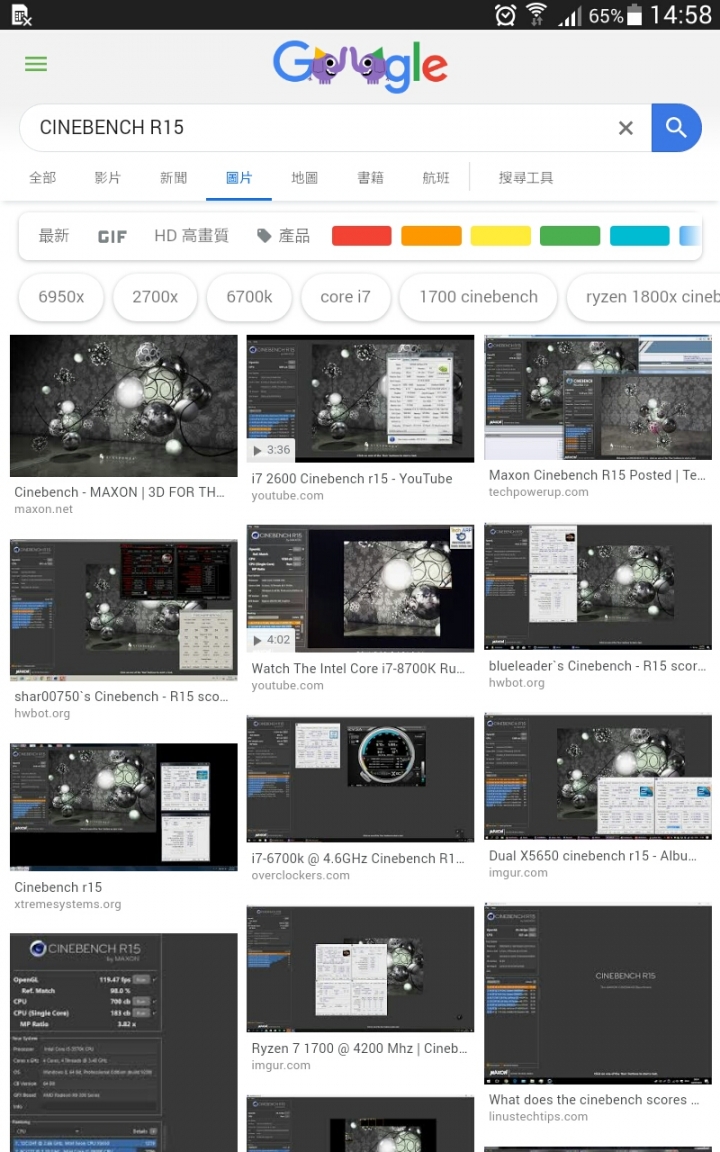The width and height of the screenshot is (720, 1152).
Task: Switch to the 書籍 tab
Action: (x=370, y=178)
